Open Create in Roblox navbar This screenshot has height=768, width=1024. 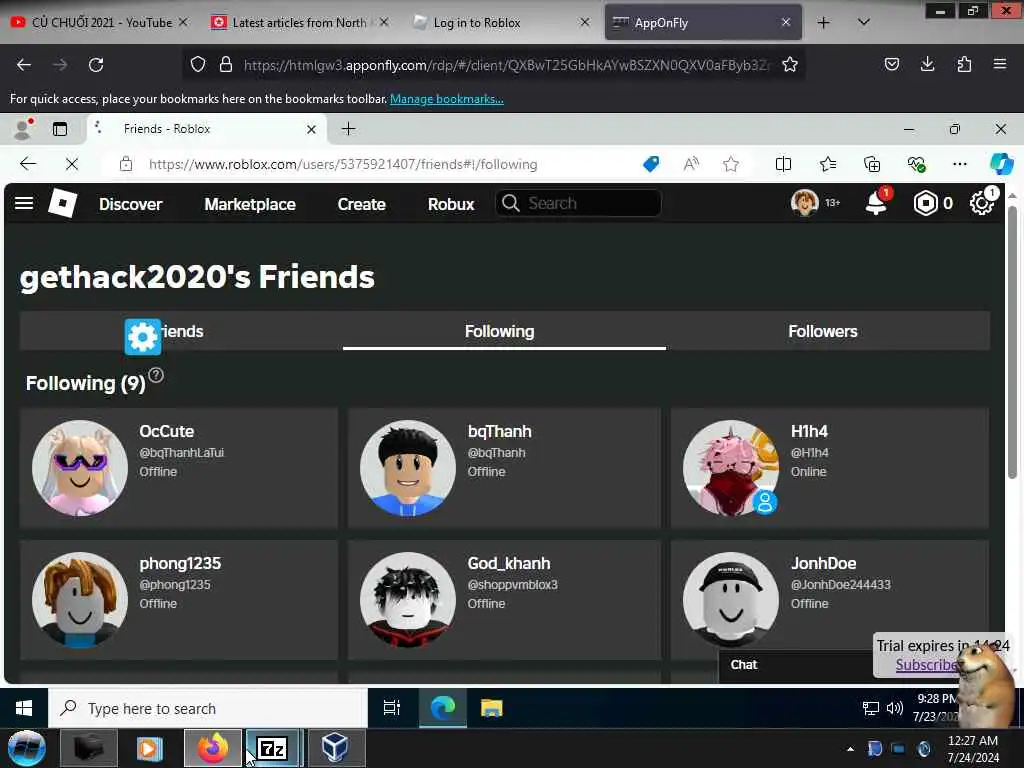362,204
